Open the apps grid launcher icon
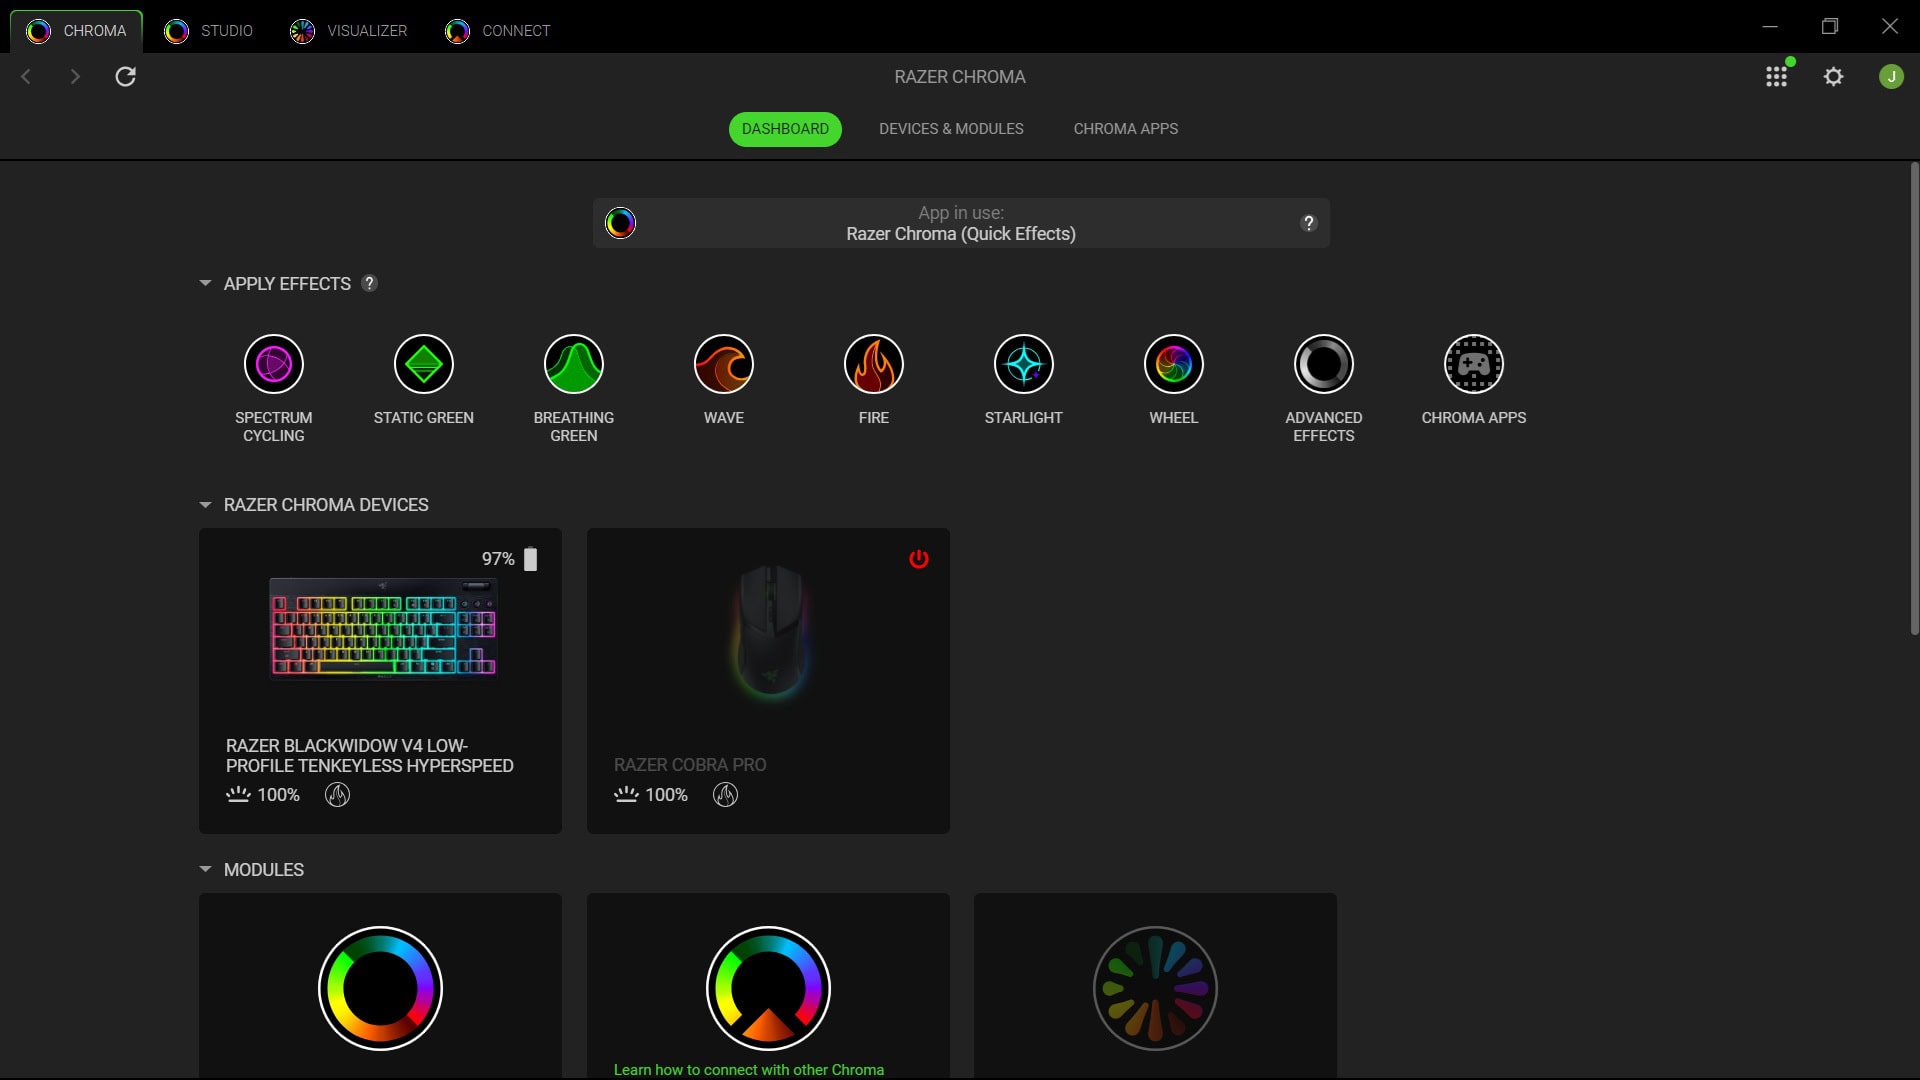 (x=1776, y=77)
